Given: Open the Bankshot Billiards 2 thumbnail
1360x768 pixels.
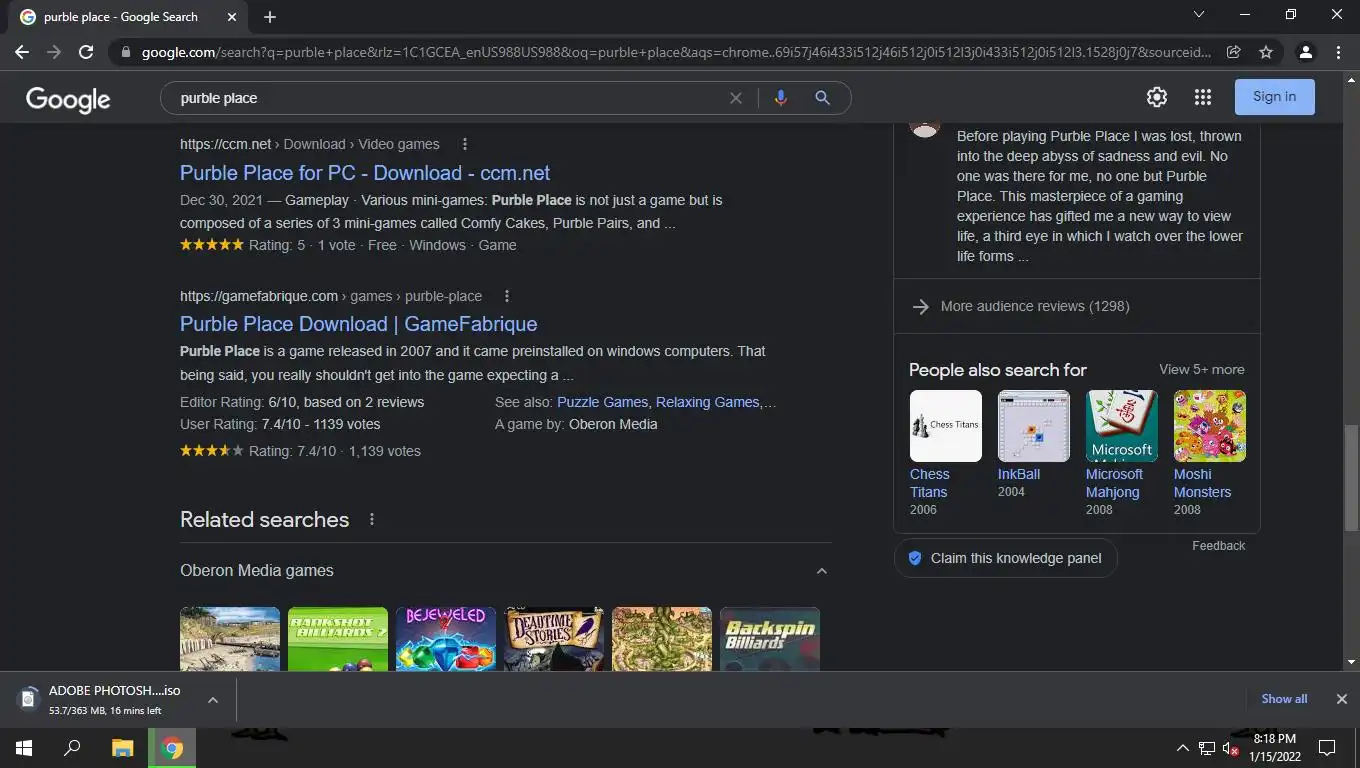Looking at the screenshot, I should click(x=338, y=639).
